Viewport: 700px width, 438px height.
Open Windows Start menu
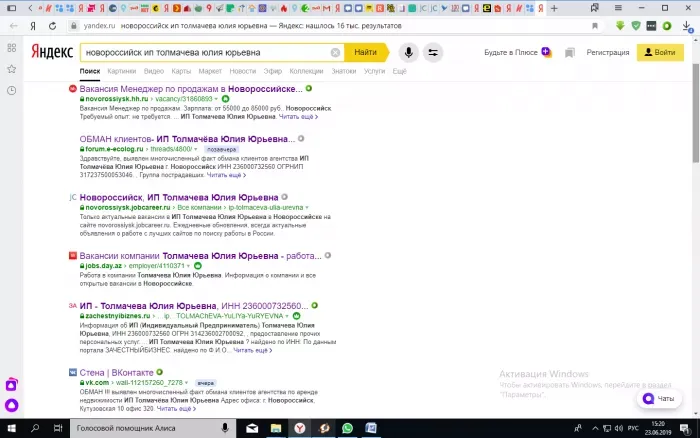(12, 428)
